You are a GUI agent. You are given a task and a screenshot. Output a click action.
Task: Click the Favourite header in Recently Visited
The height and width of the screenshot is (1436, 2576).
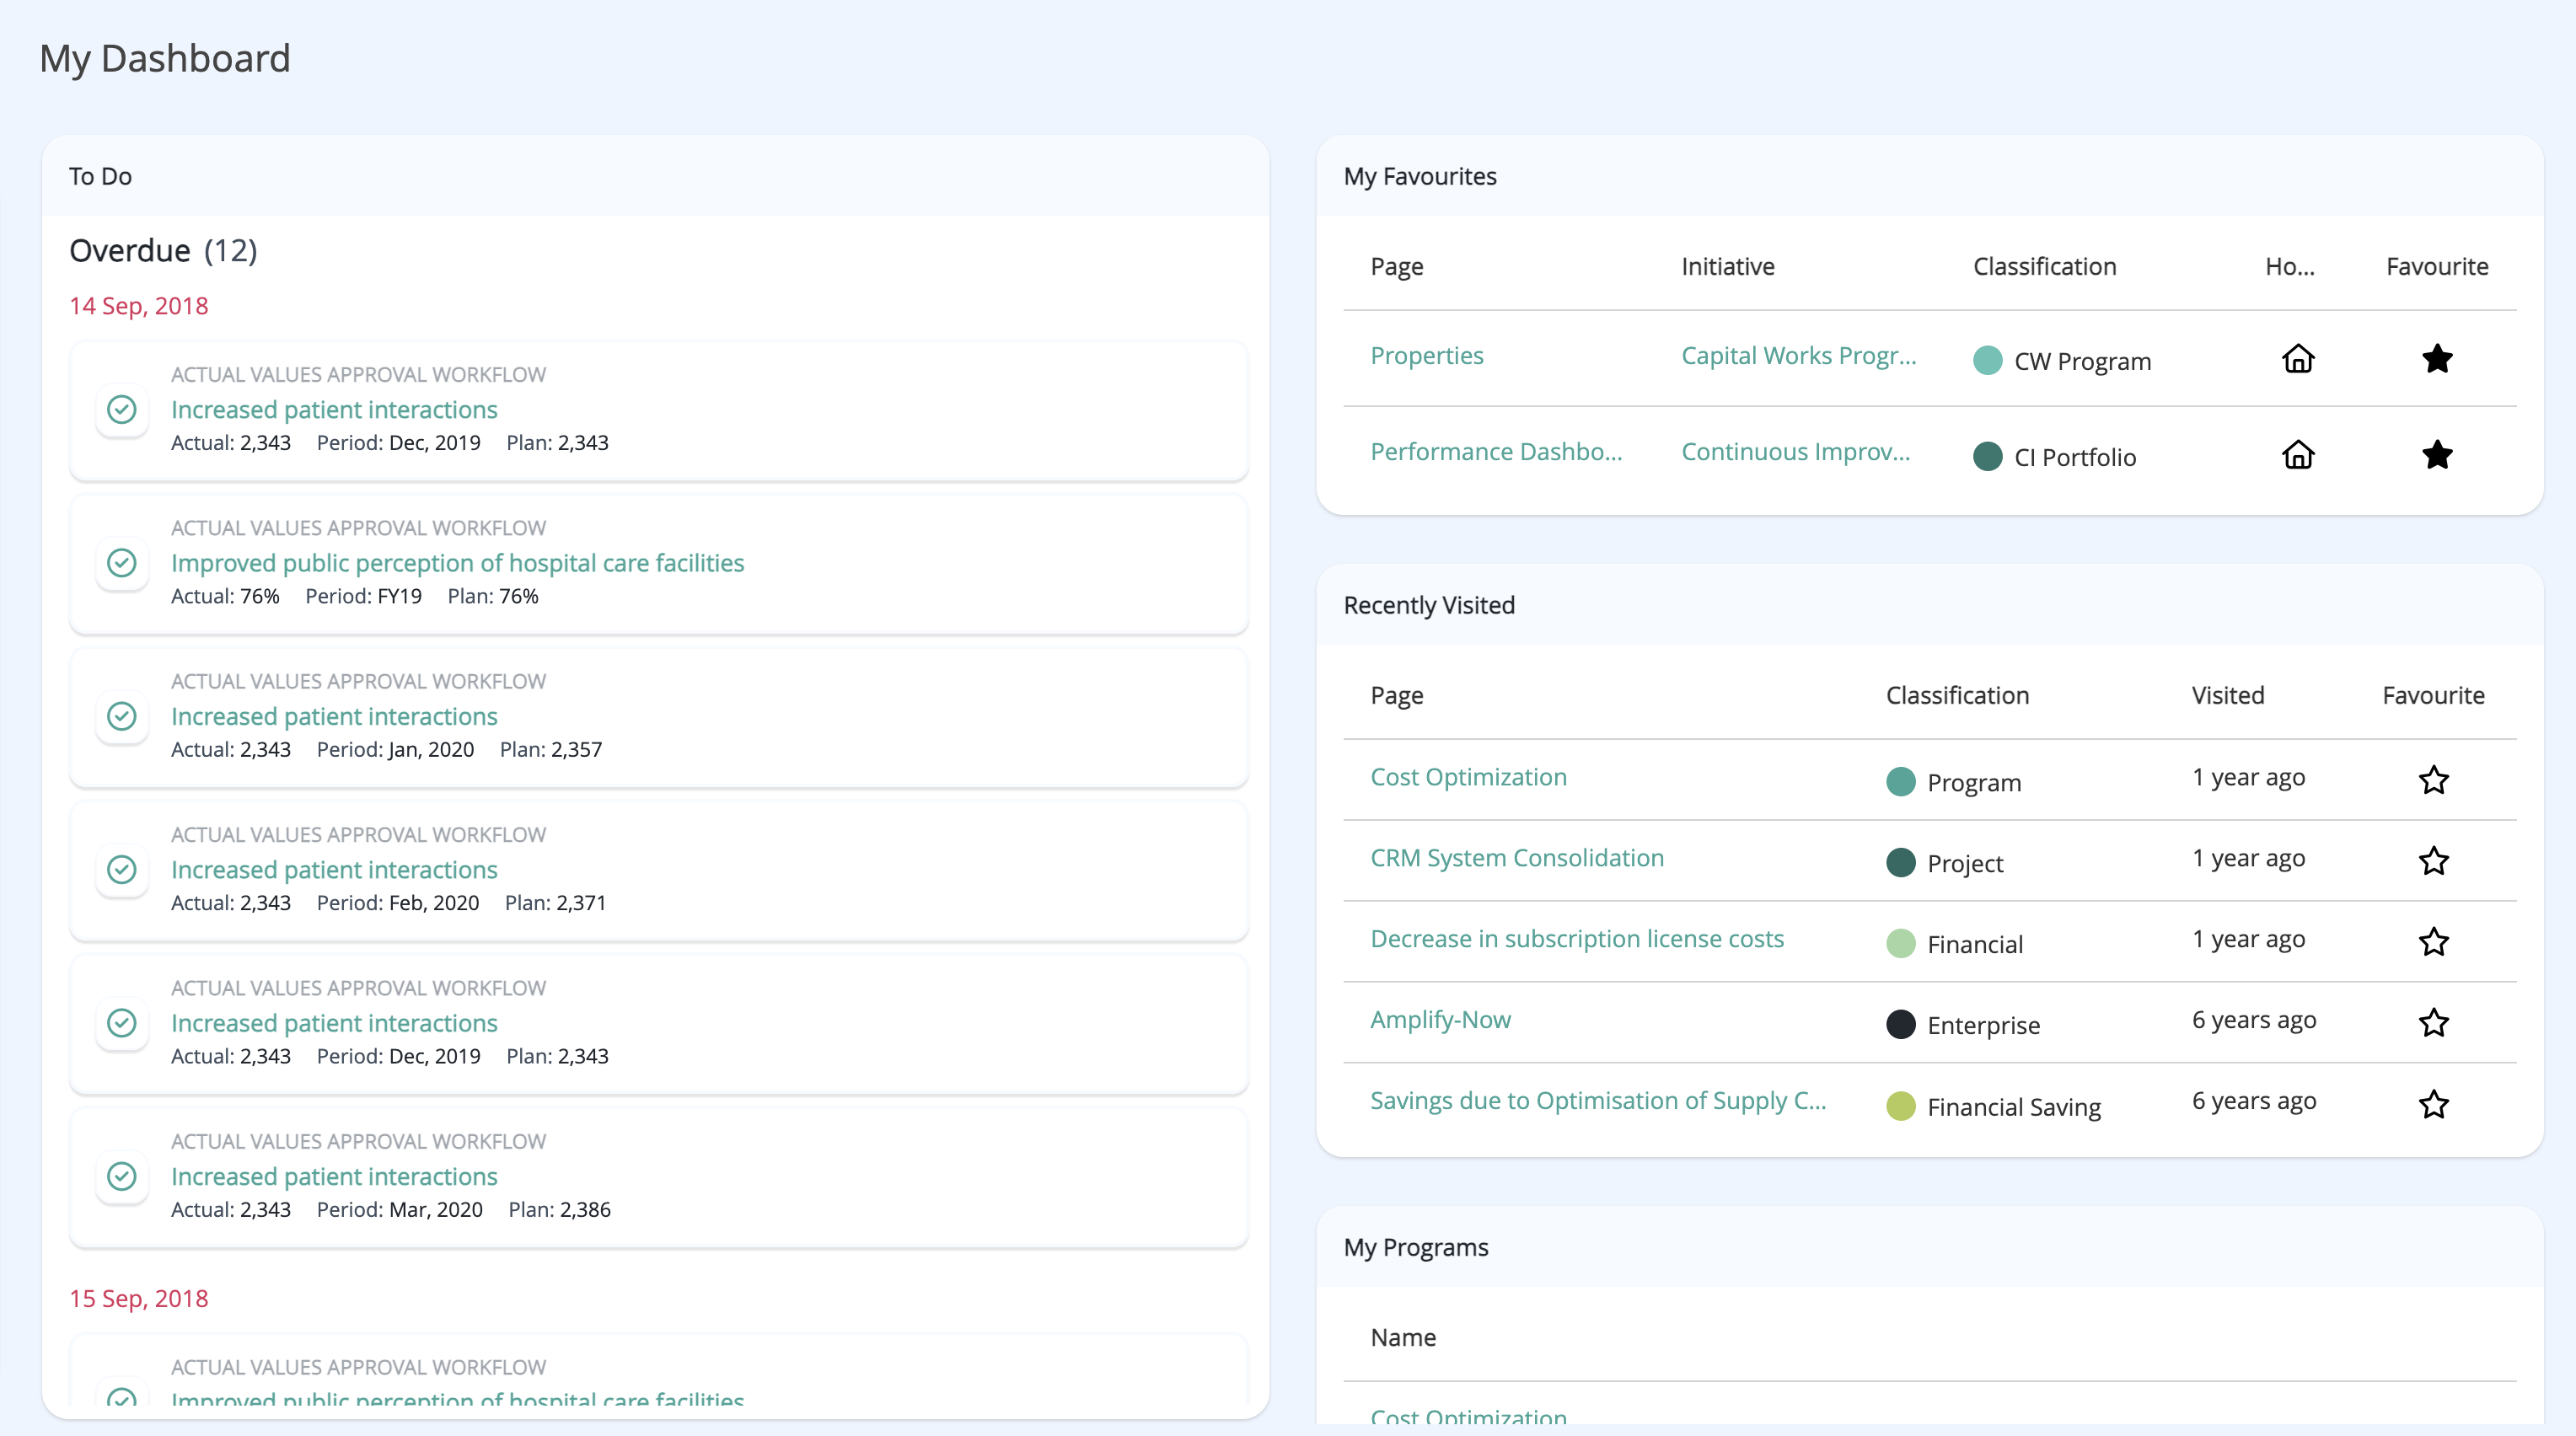[2433, 696]
